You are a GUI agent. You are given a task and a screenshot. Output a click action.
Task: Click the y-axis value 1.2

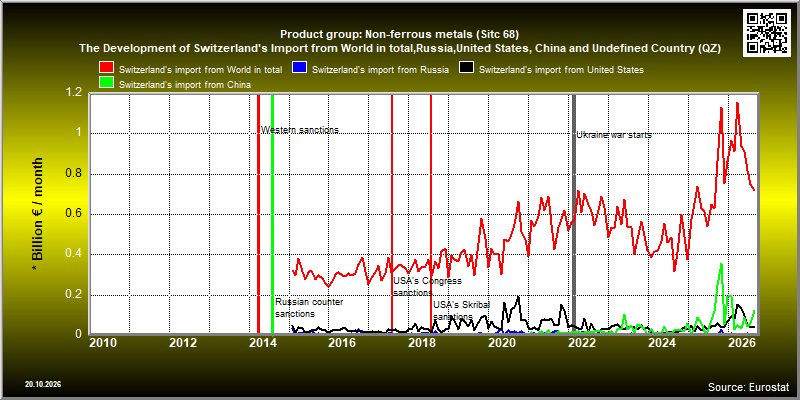75,93
